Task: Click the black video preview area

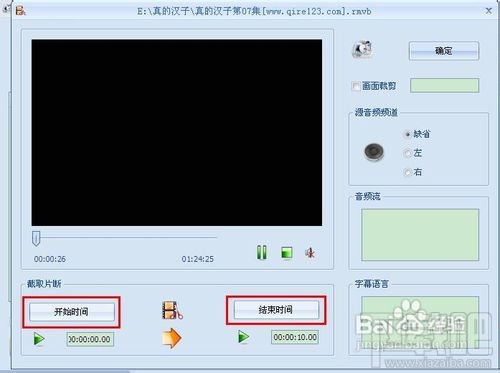Action: pyautogui.click(x=177, y=133)
